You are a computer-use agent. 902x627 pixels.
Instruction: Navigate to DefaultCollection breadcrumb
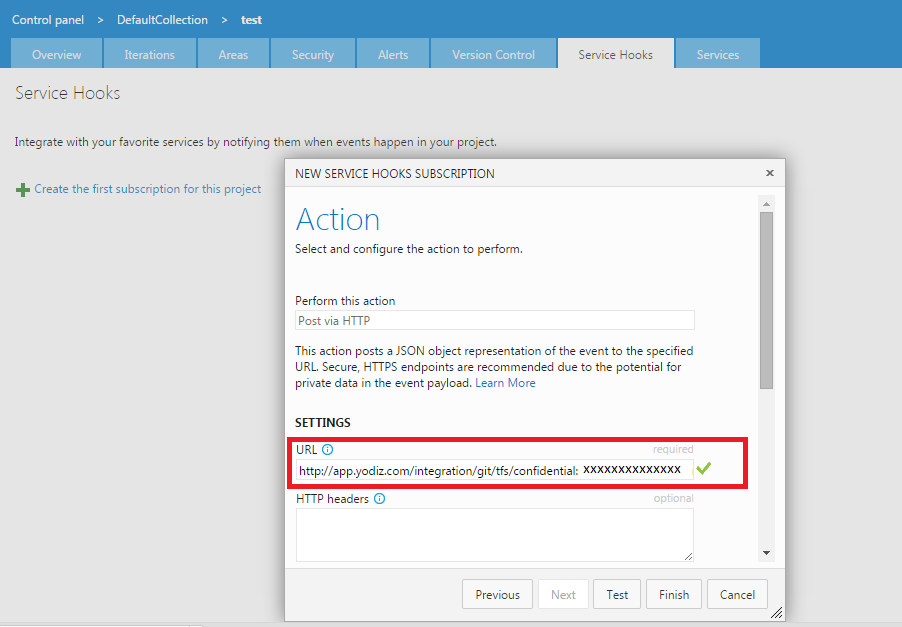pyautogui.click(x=162, y=20)
